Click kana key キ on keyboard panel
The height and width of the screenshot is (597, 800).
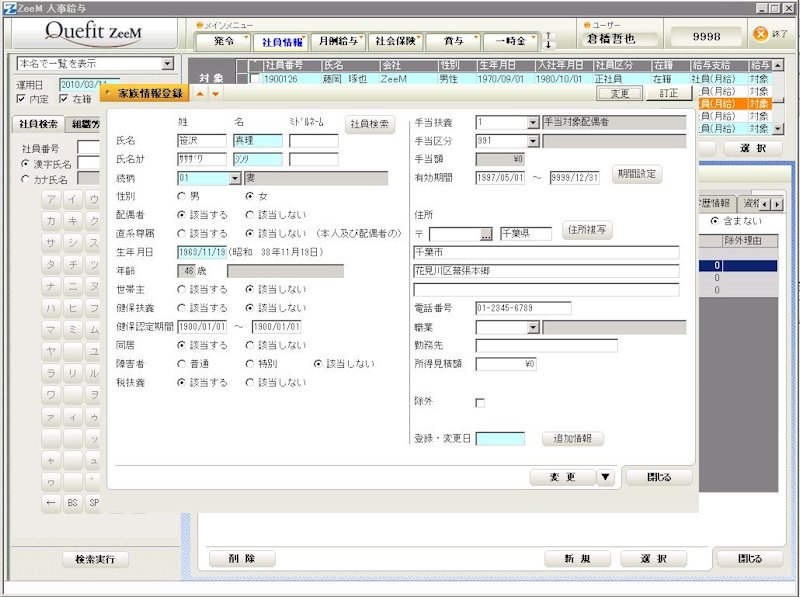click(x=72, y=221)
